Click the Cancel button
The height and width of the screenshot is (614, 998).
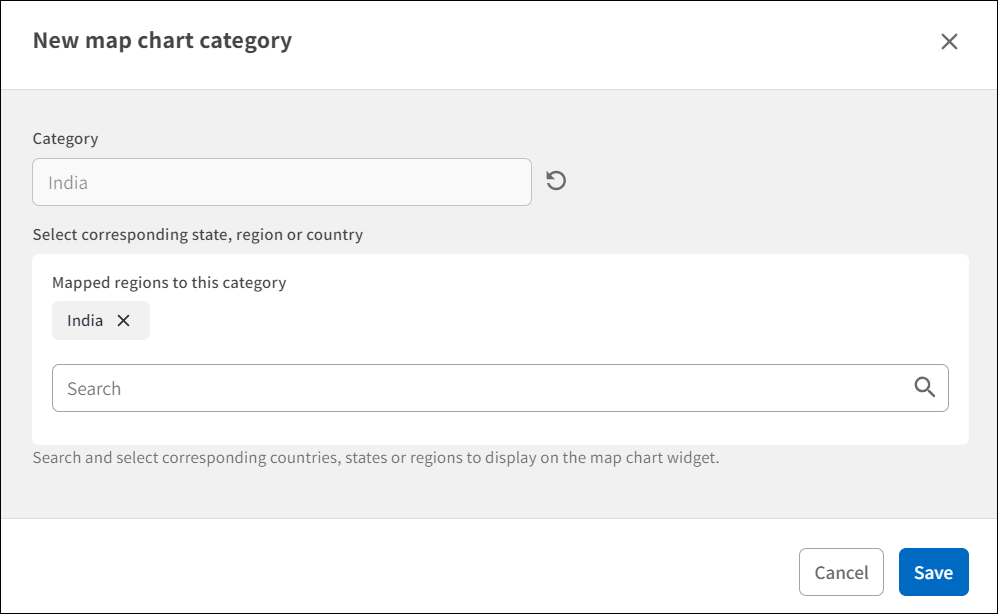(x=841, y=573)
